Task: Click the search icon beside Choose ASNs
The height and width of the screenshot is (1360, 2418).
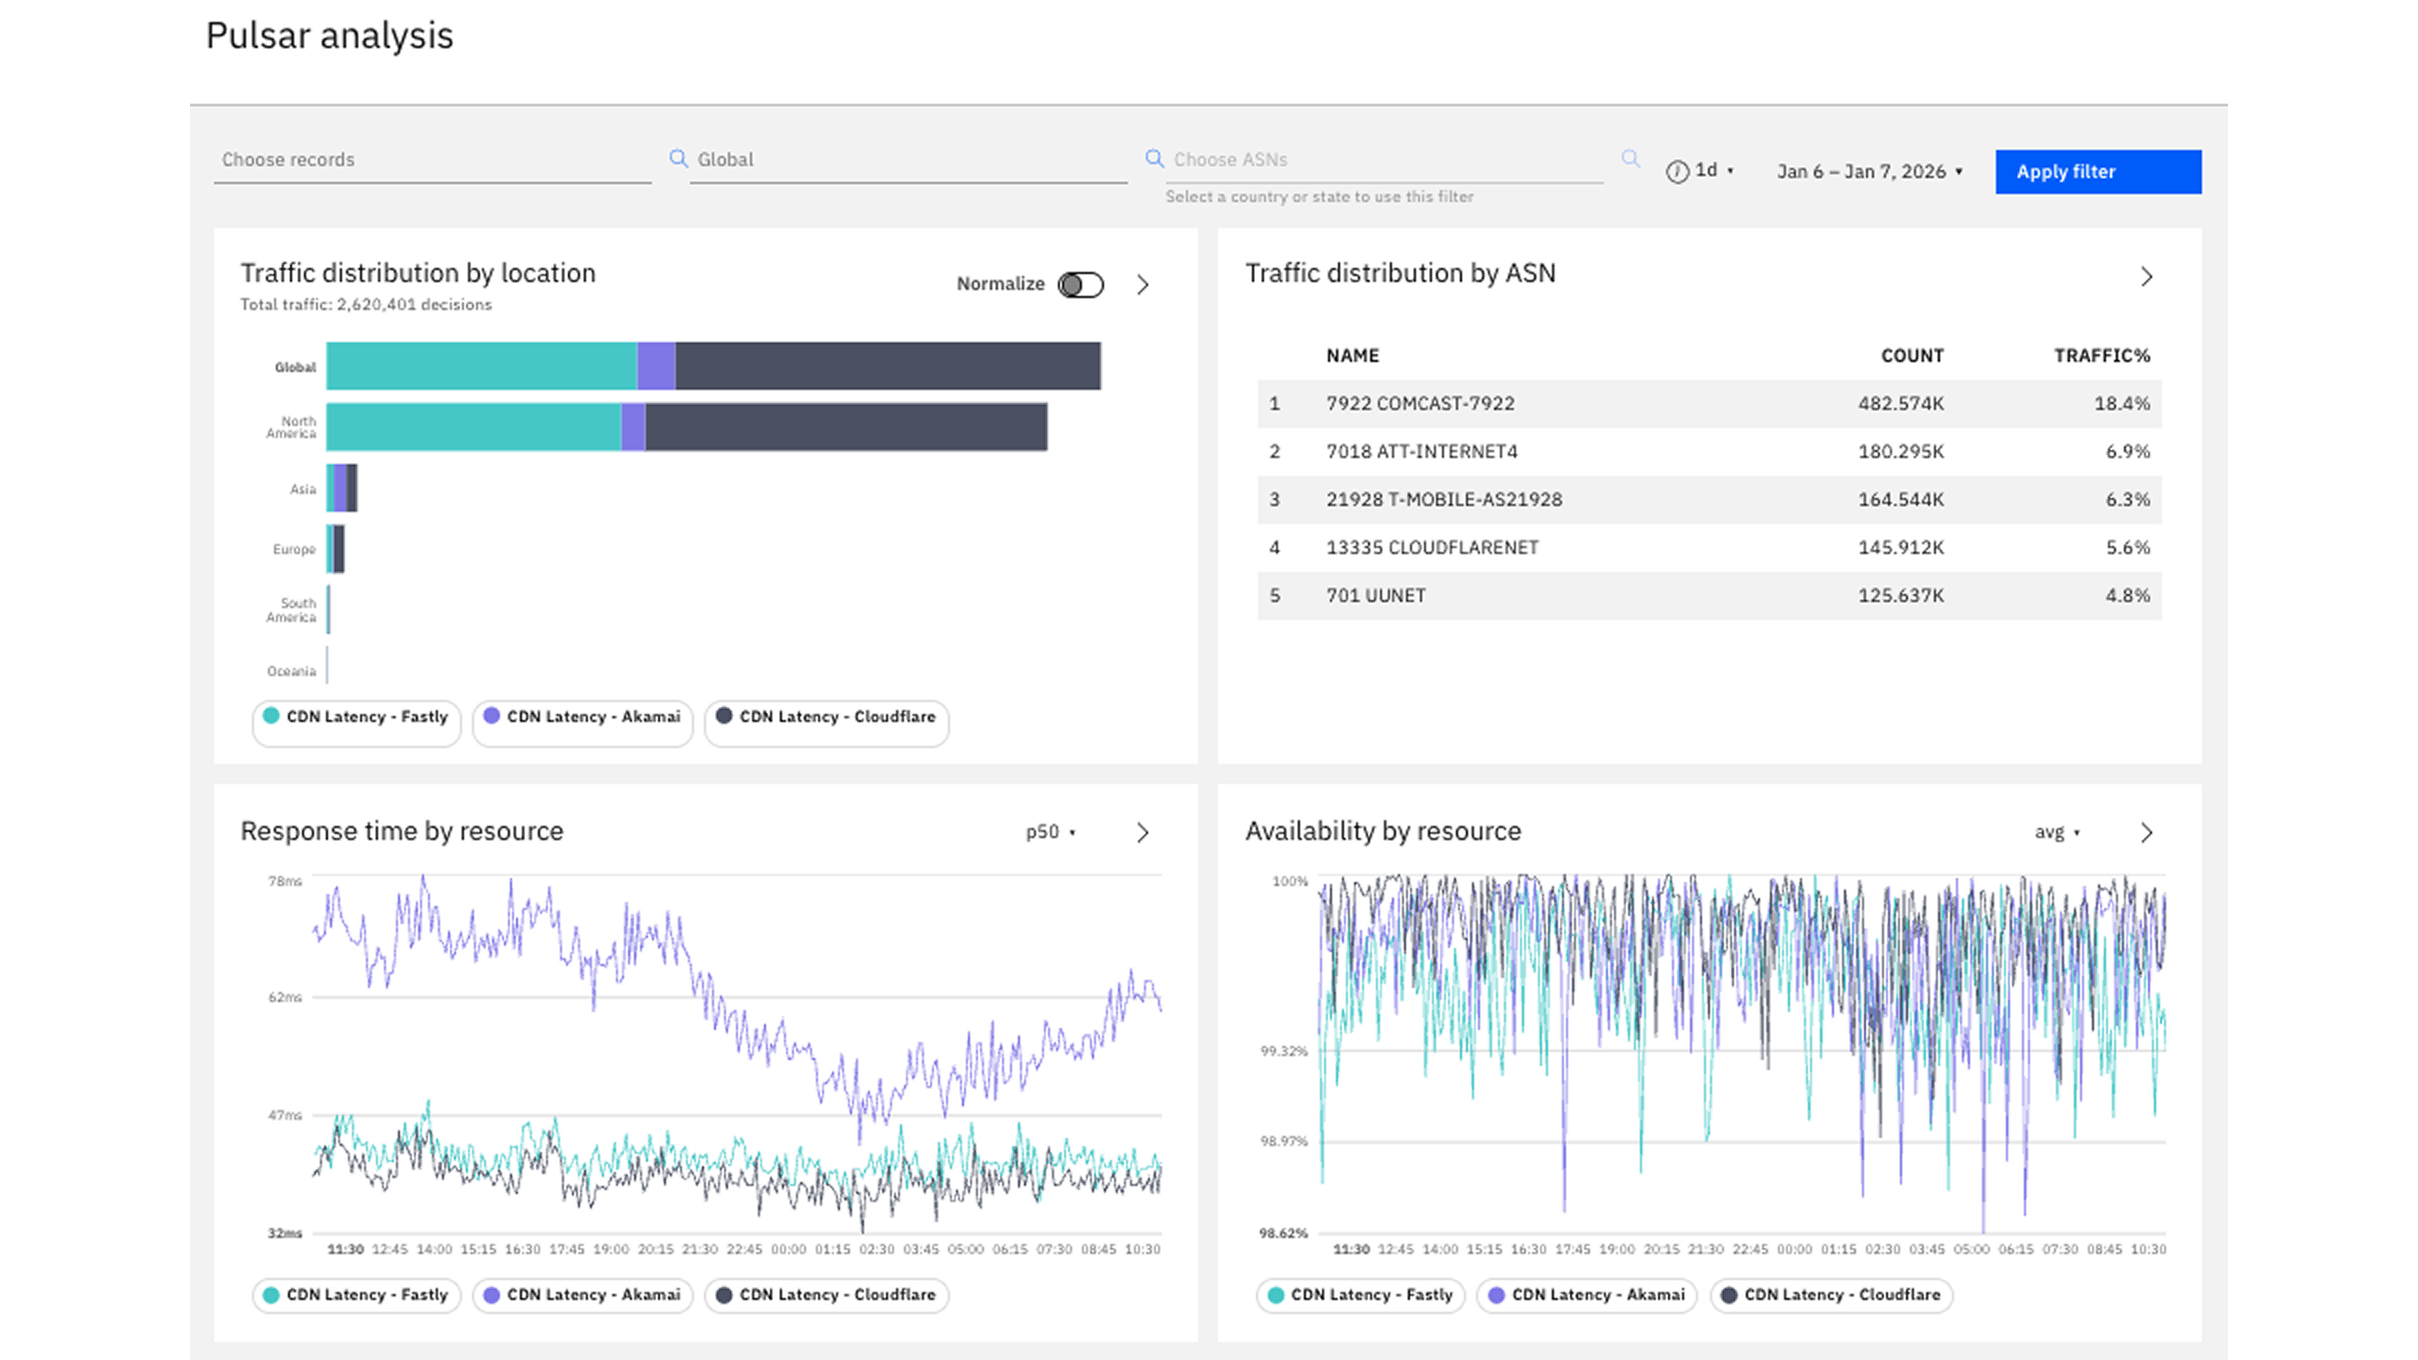Action: point(1154,158)
